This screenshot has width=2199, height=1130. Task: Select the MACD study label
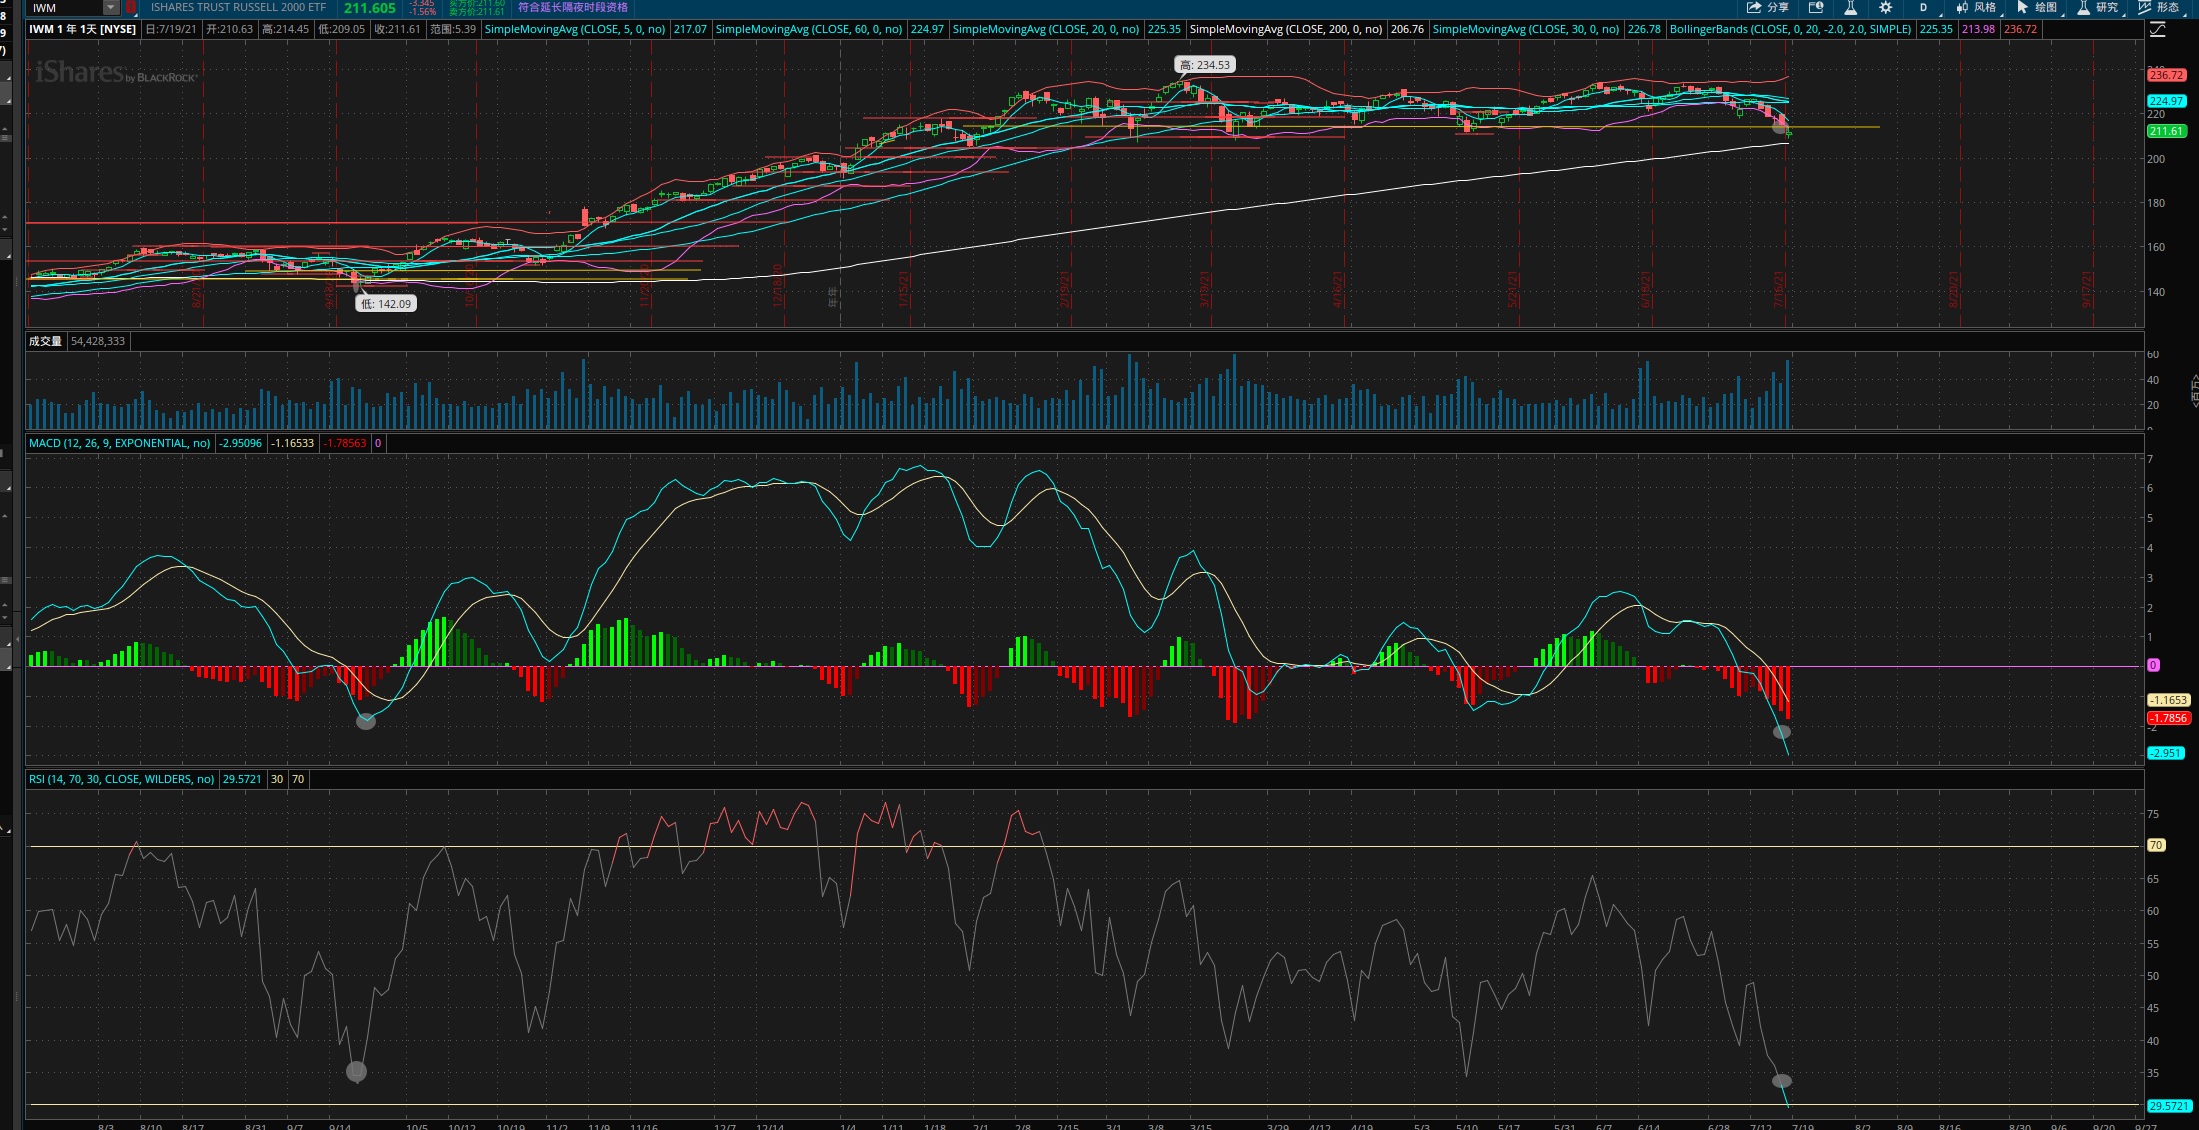pyautogui.click(x=119, y=443)
